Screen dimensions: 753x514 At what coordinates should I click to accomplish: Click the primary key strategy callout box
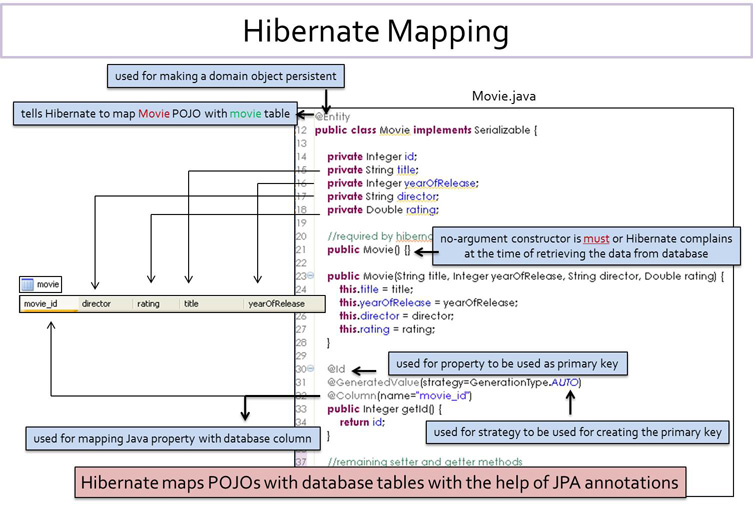577,432
